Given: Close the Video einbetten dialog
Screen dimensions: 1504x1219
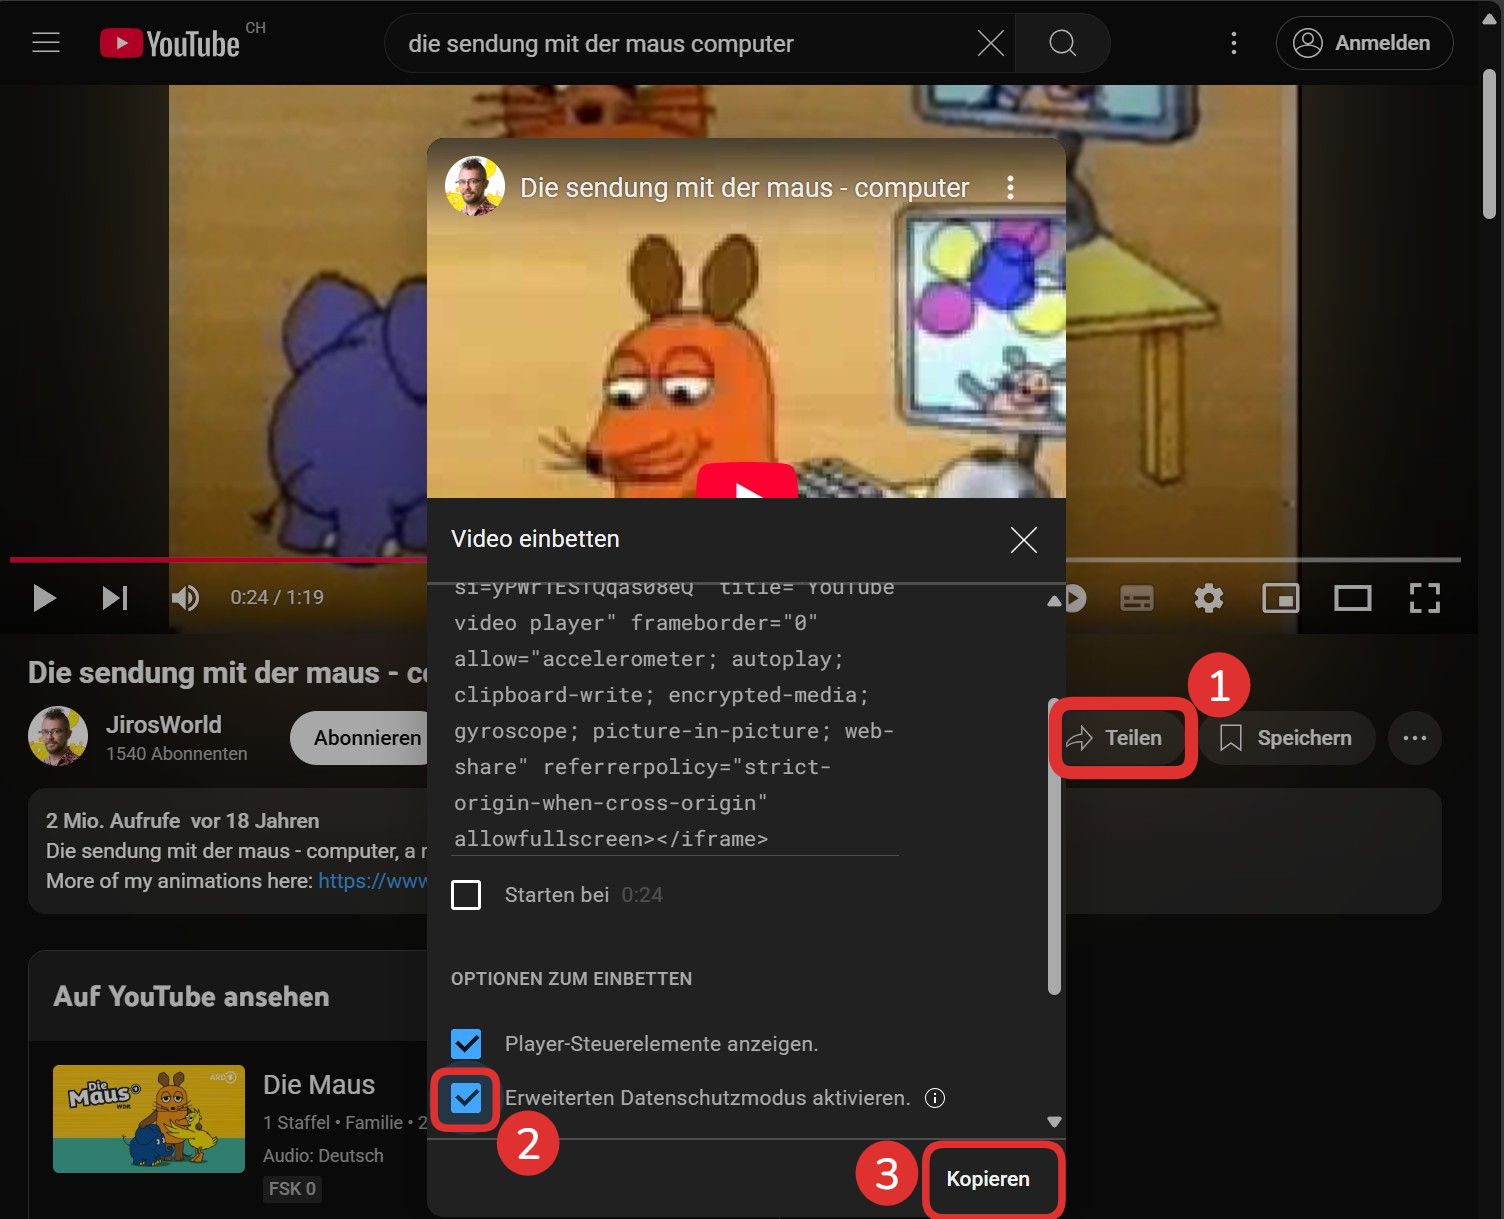Looking at the screenshot, I should point(1023,540).
